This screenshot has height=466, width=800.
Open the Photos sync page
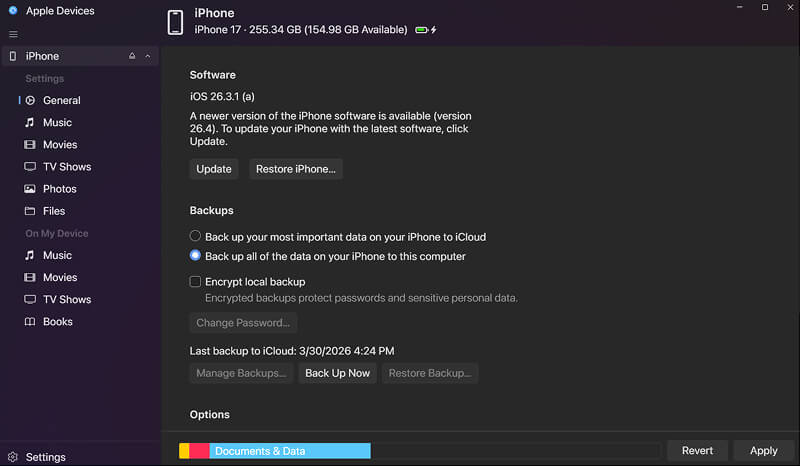(59, 188)
